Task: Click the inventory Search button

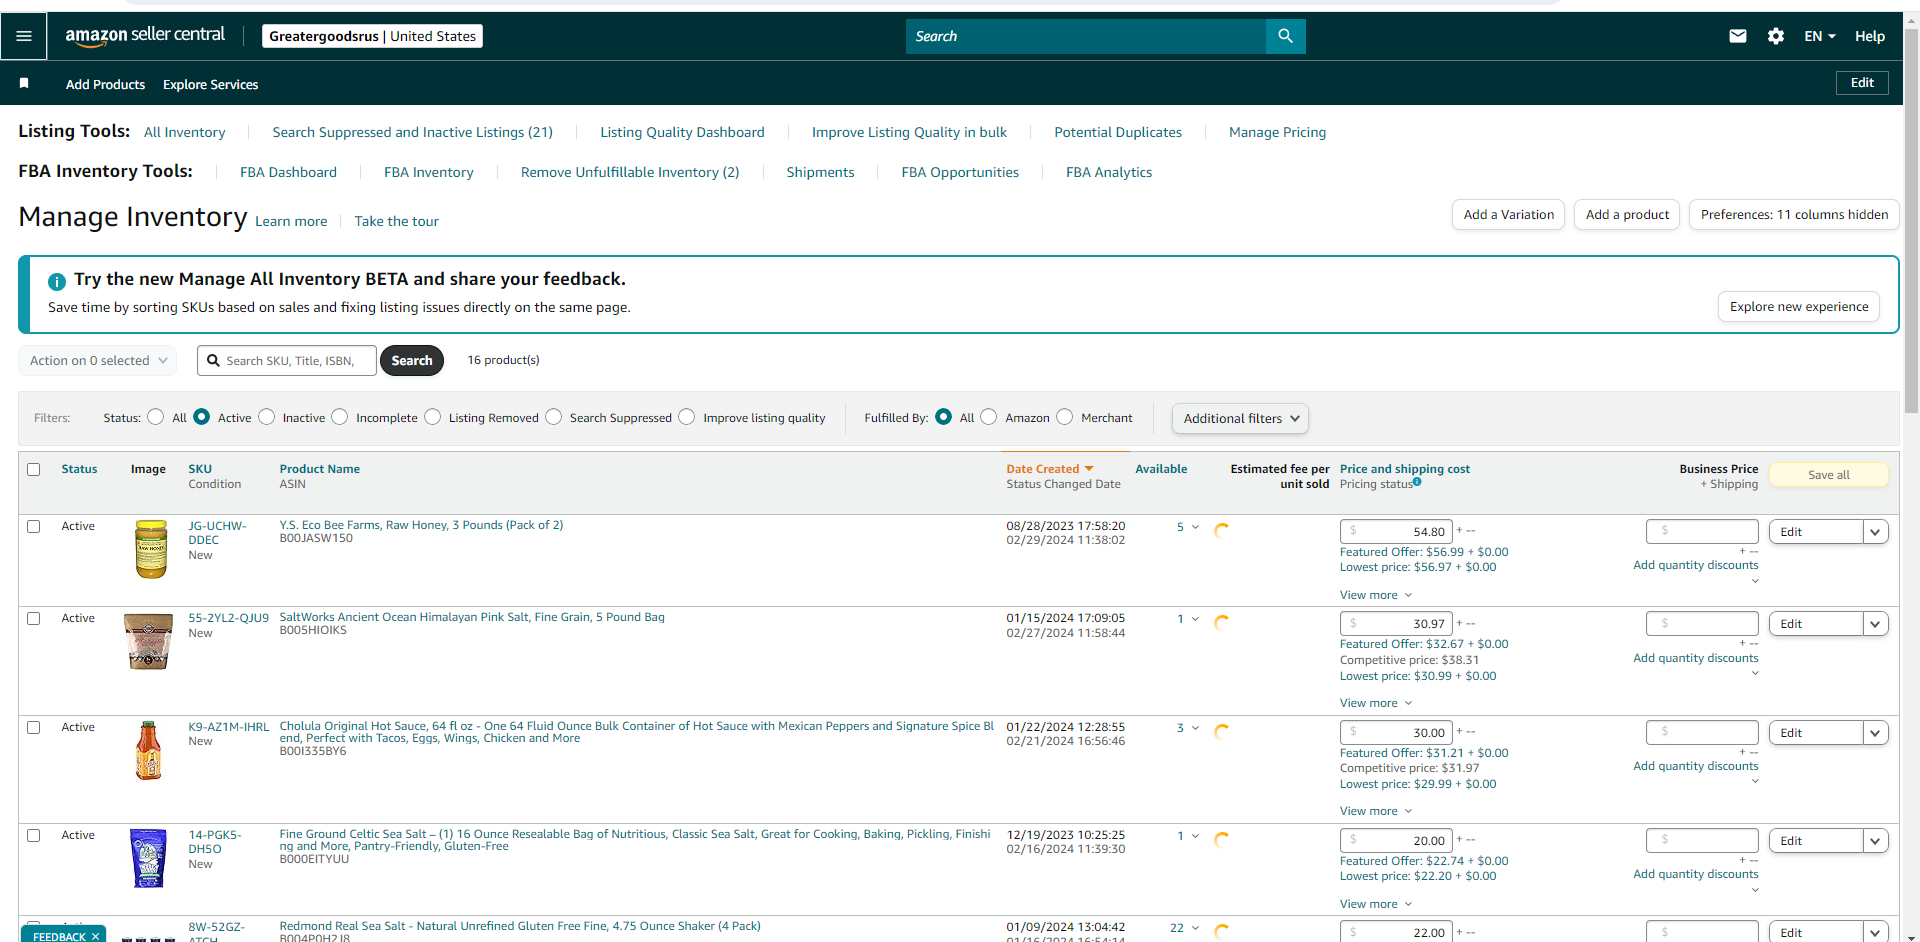Action: (412, 361)
